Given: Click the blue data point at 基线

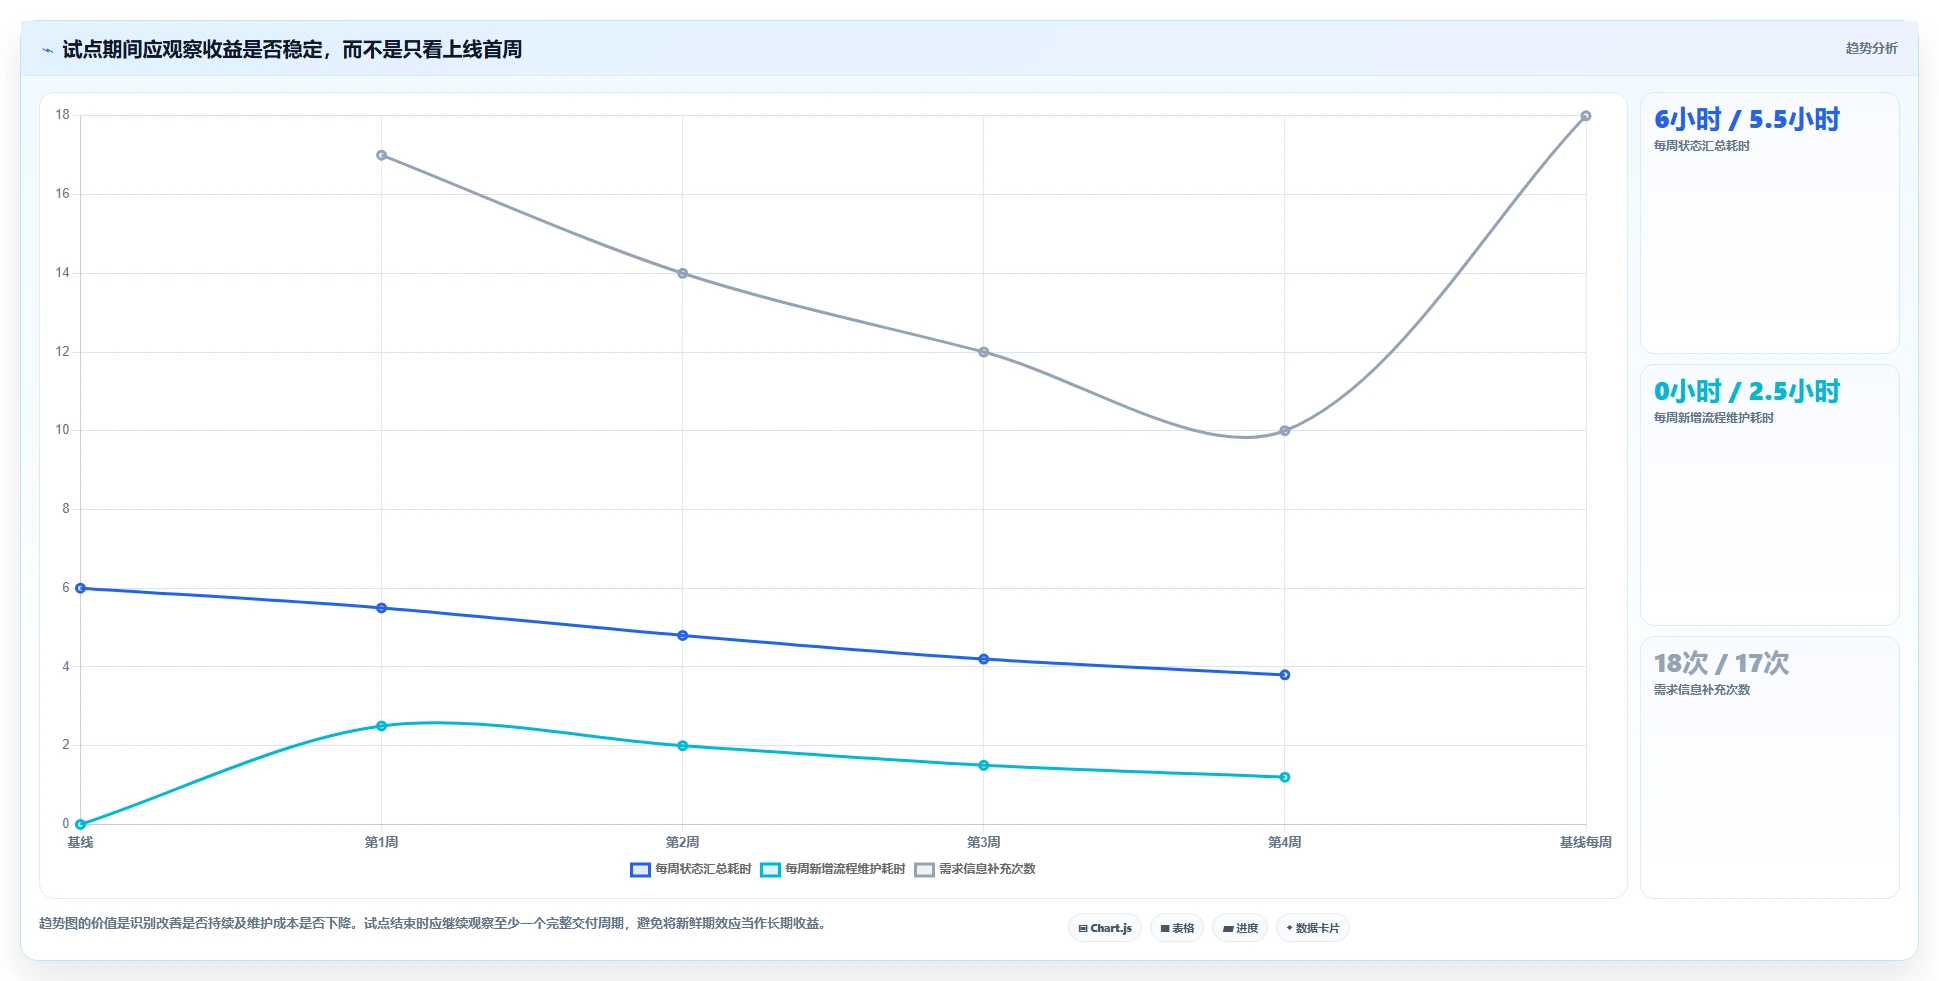Looking at the screenshot, I should [80, 588].
